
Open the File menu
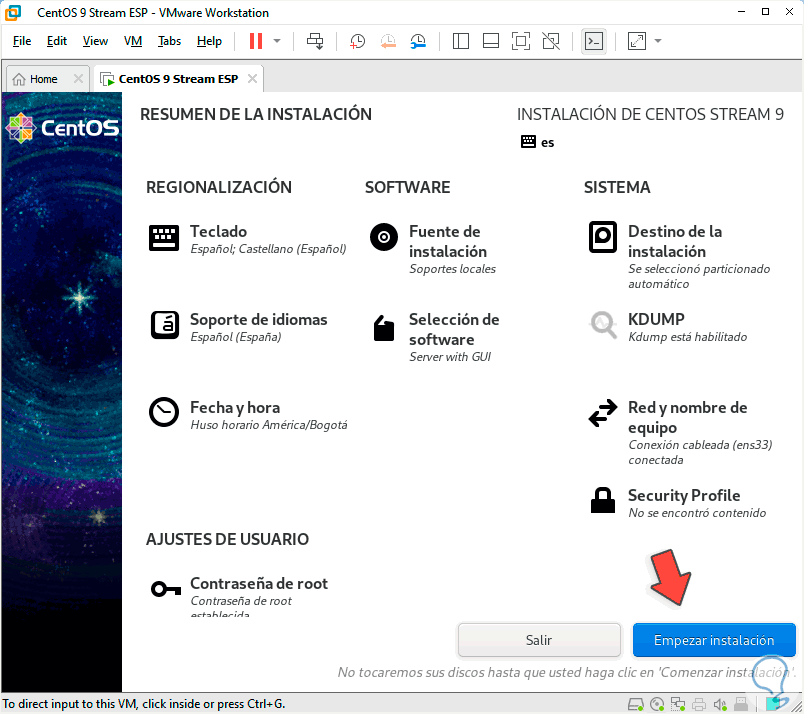point(22,41)
